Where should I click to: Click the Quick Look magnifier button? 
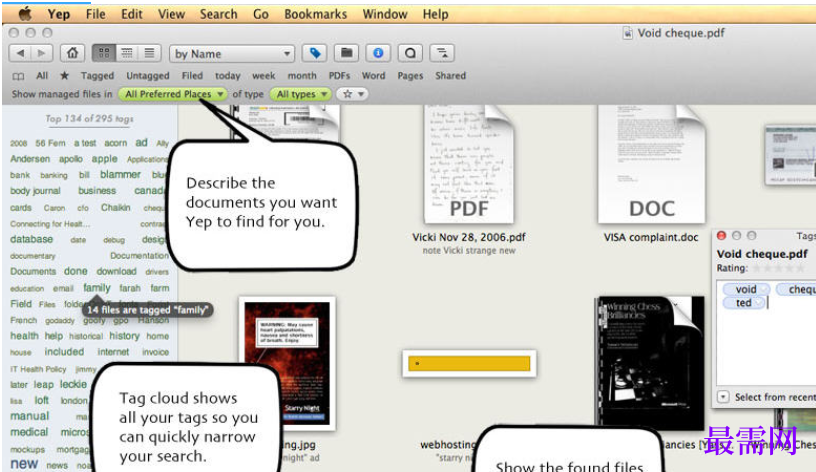tap(410, 53)
